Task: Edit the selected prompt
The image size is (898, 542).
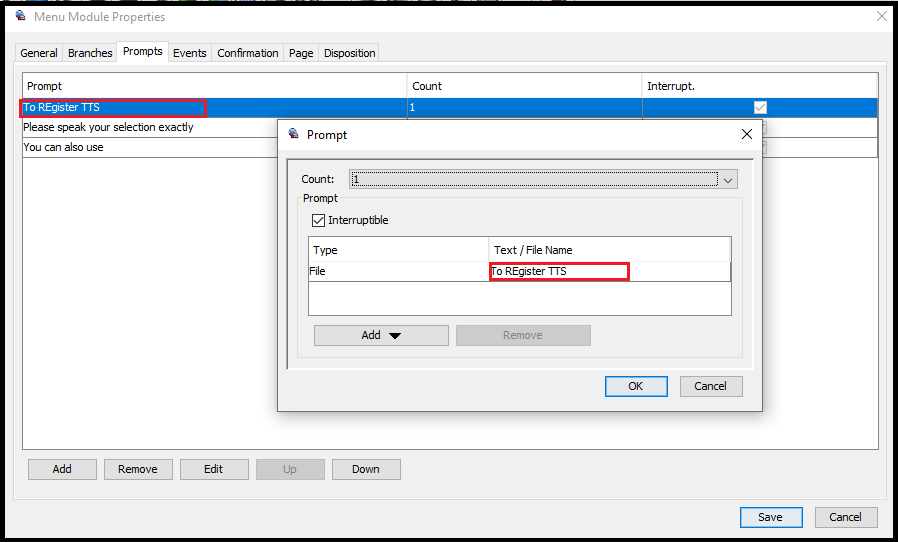Action: coord(214,469)
